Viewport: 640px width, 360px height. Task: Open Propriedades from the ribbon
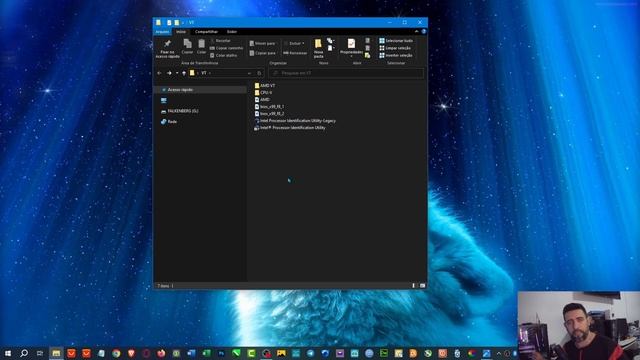click(351, 47)
